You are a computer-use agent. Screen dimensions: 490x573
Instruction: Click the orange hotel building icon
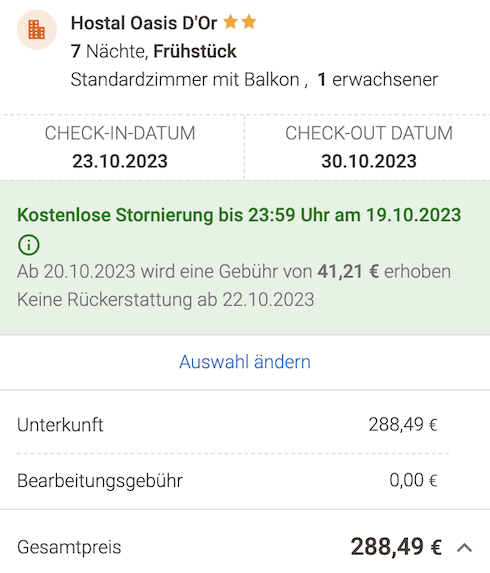(37, 30)
